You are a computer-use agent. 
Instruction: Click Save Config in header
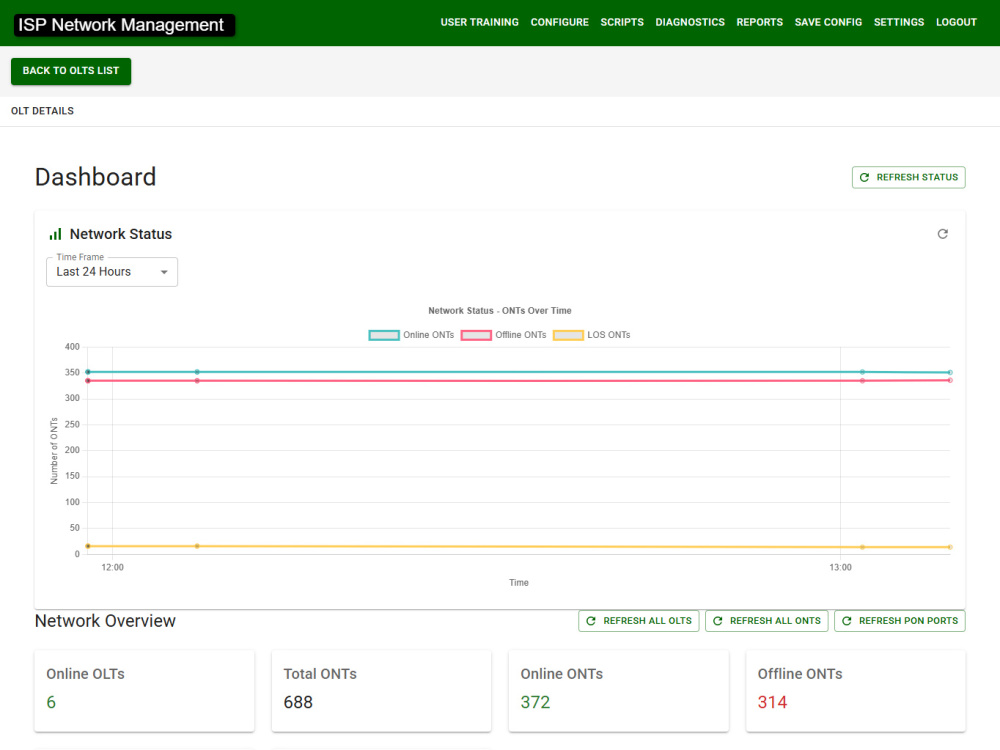point(828,22)
